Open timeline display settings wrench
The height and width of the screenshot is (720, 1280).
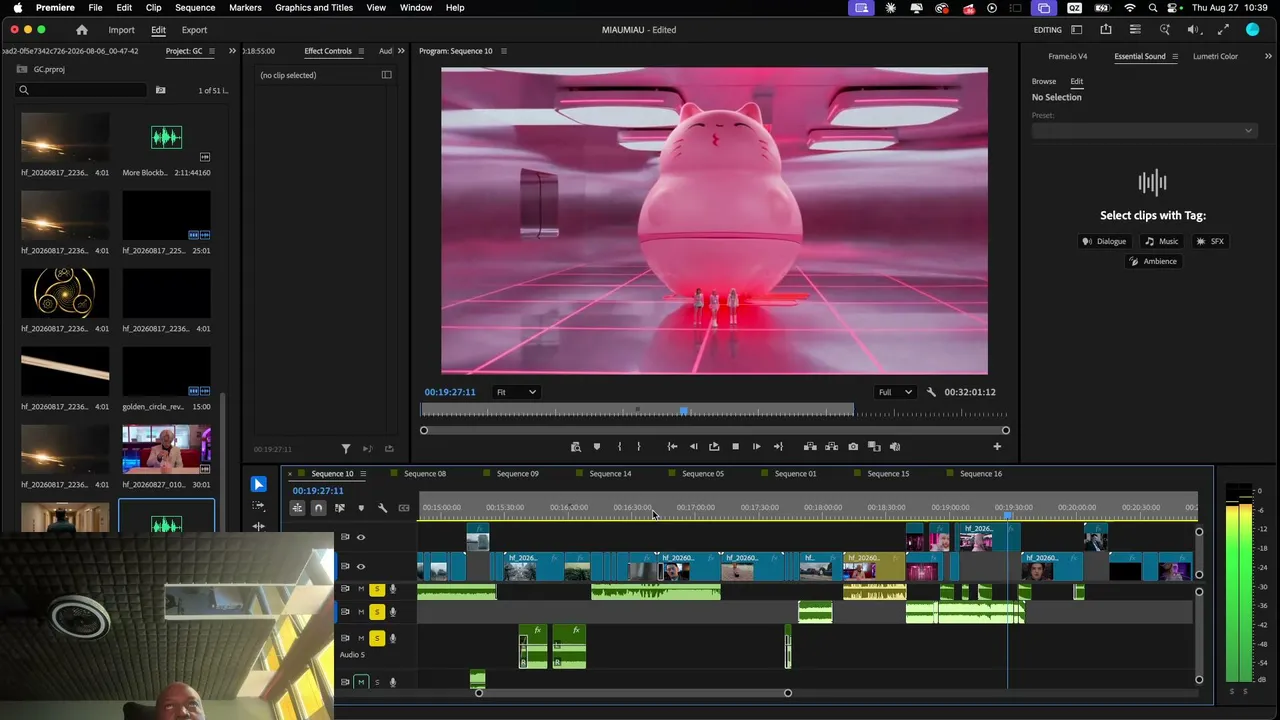[x=382, y=508]
